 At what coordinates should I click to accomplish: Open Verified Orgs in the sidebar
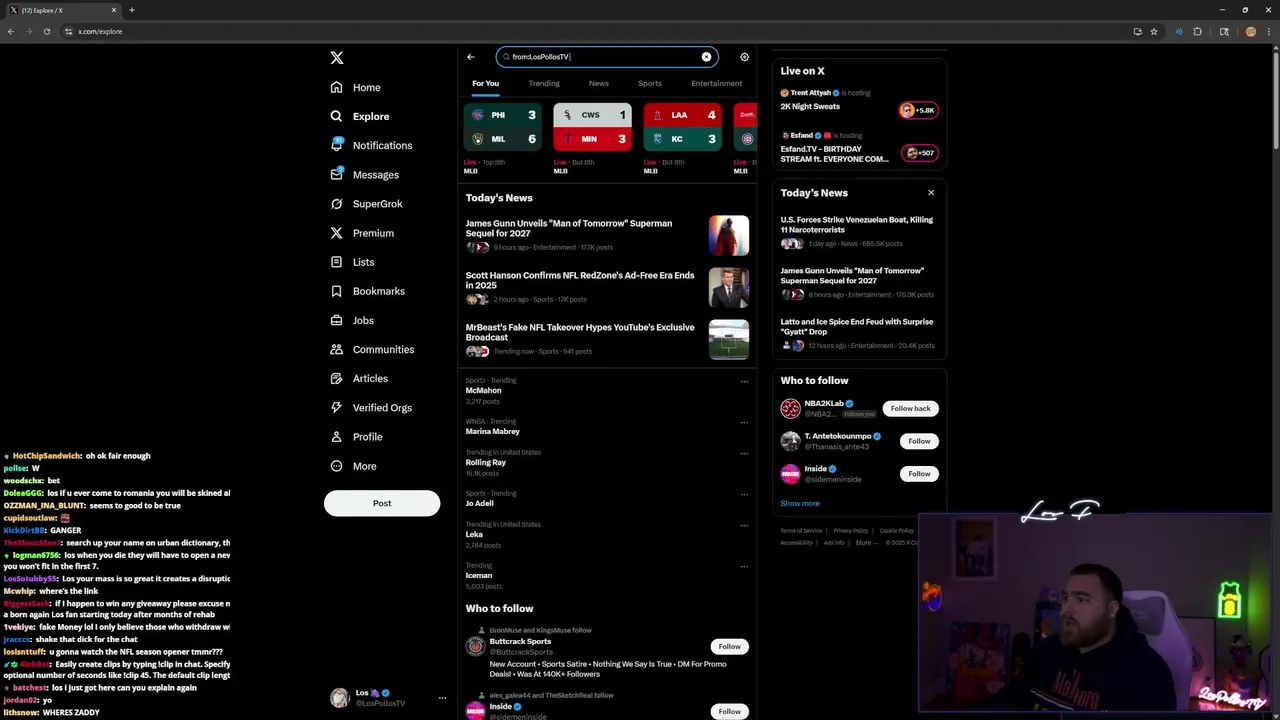click(x=371, y=407)
